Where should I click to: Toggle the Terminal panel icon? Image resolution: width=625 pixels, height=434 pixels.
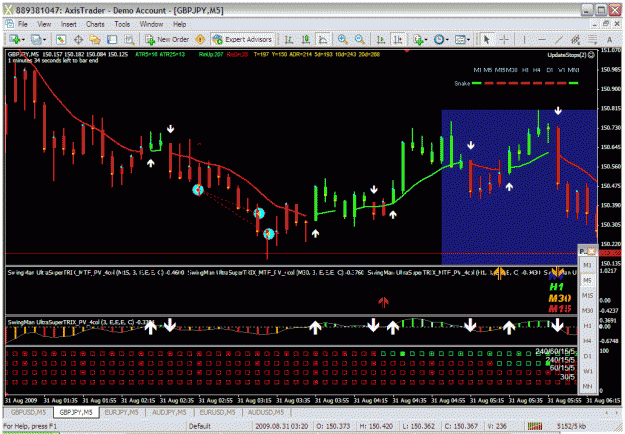tap(112, 39)
